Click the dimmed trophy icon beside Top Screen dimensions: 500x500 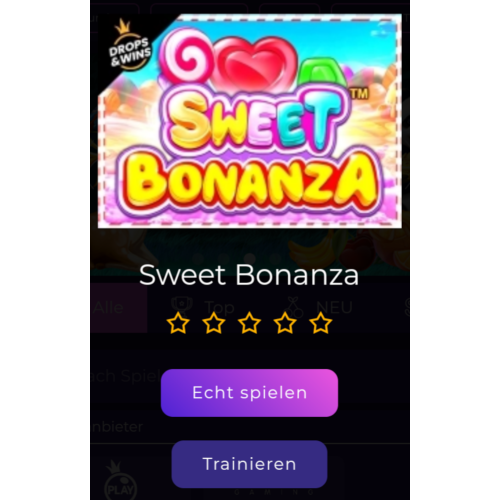(x=182, y=307)
